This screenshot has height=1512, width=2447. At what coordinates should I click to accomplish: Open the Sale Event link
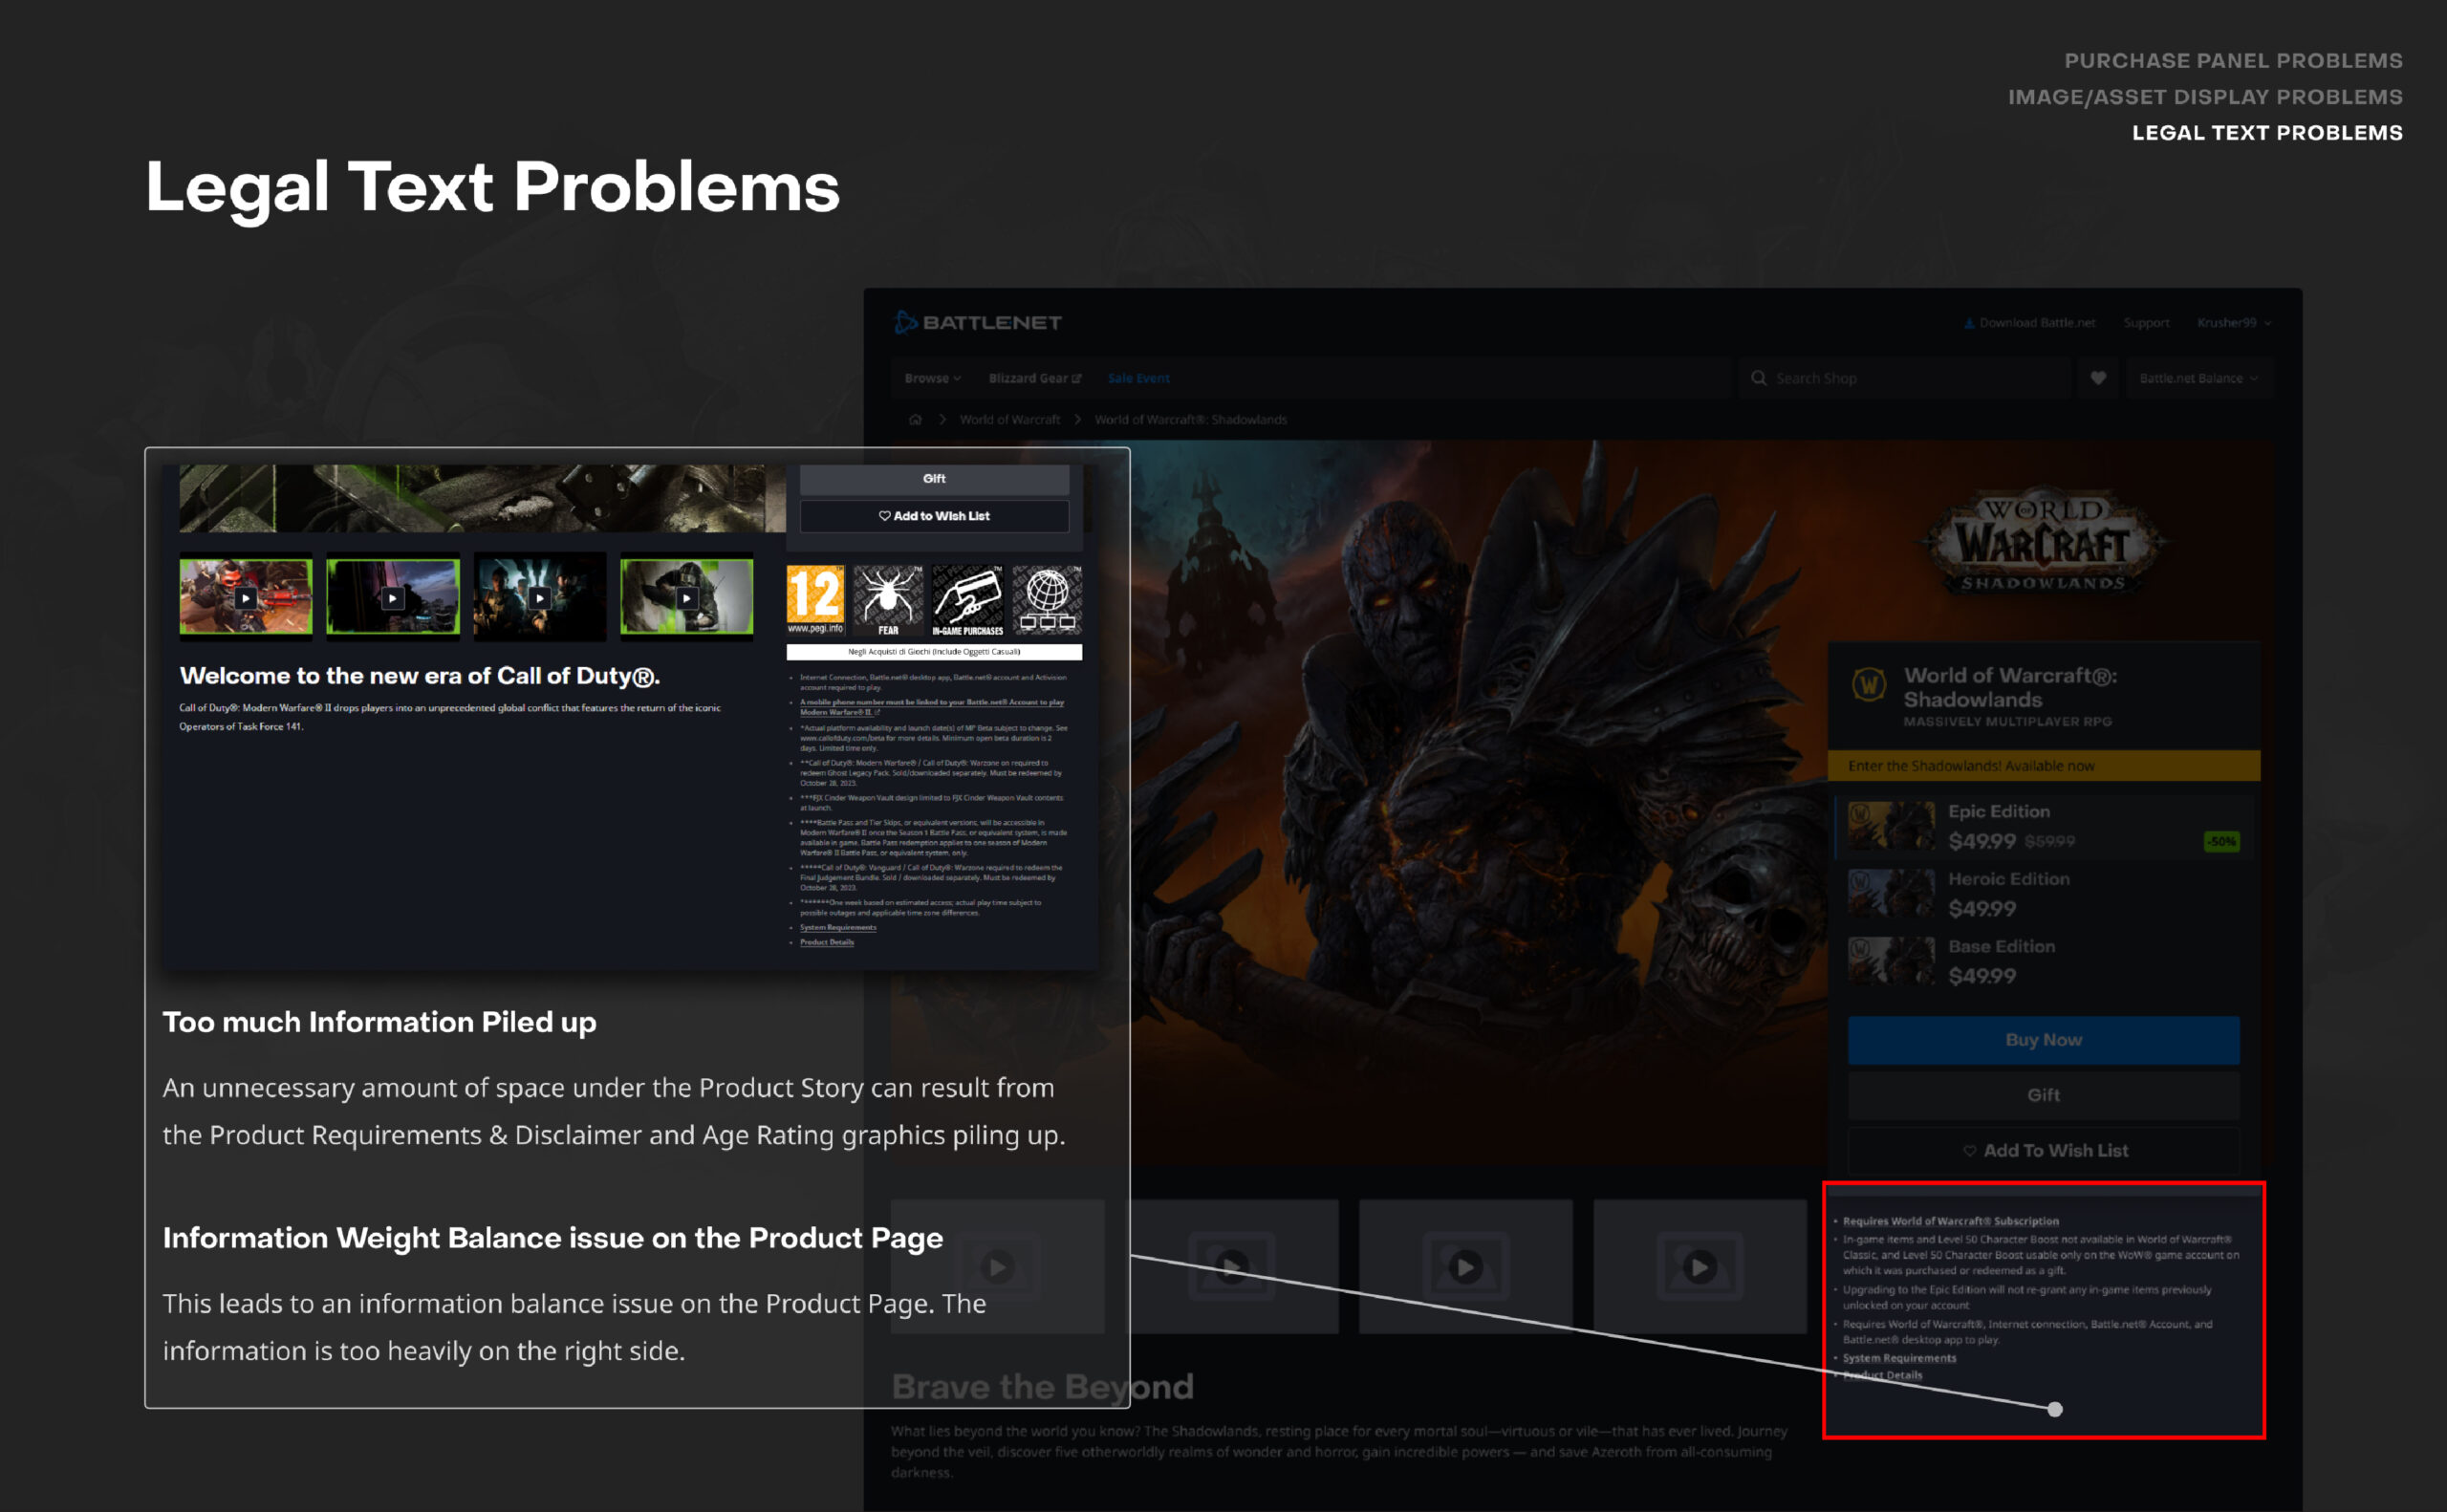(1138, 378)
